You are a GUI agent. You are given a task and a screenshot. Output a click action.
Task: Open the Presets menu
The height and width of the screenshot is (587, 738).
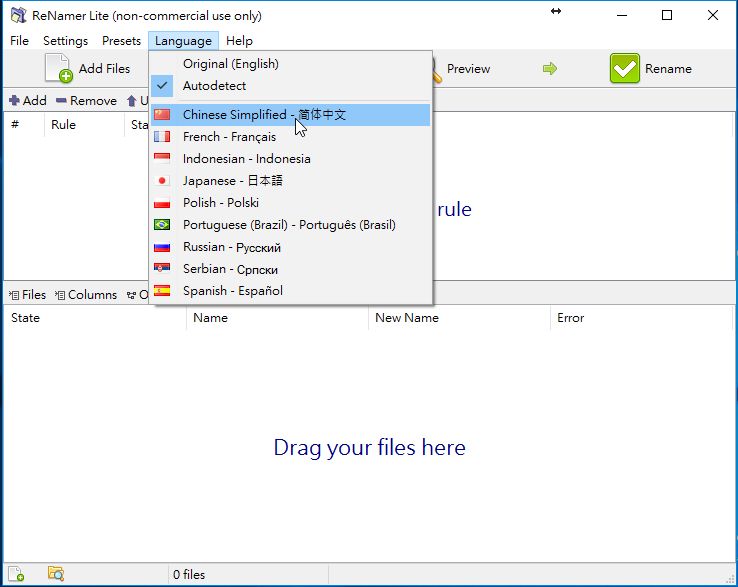121,41
